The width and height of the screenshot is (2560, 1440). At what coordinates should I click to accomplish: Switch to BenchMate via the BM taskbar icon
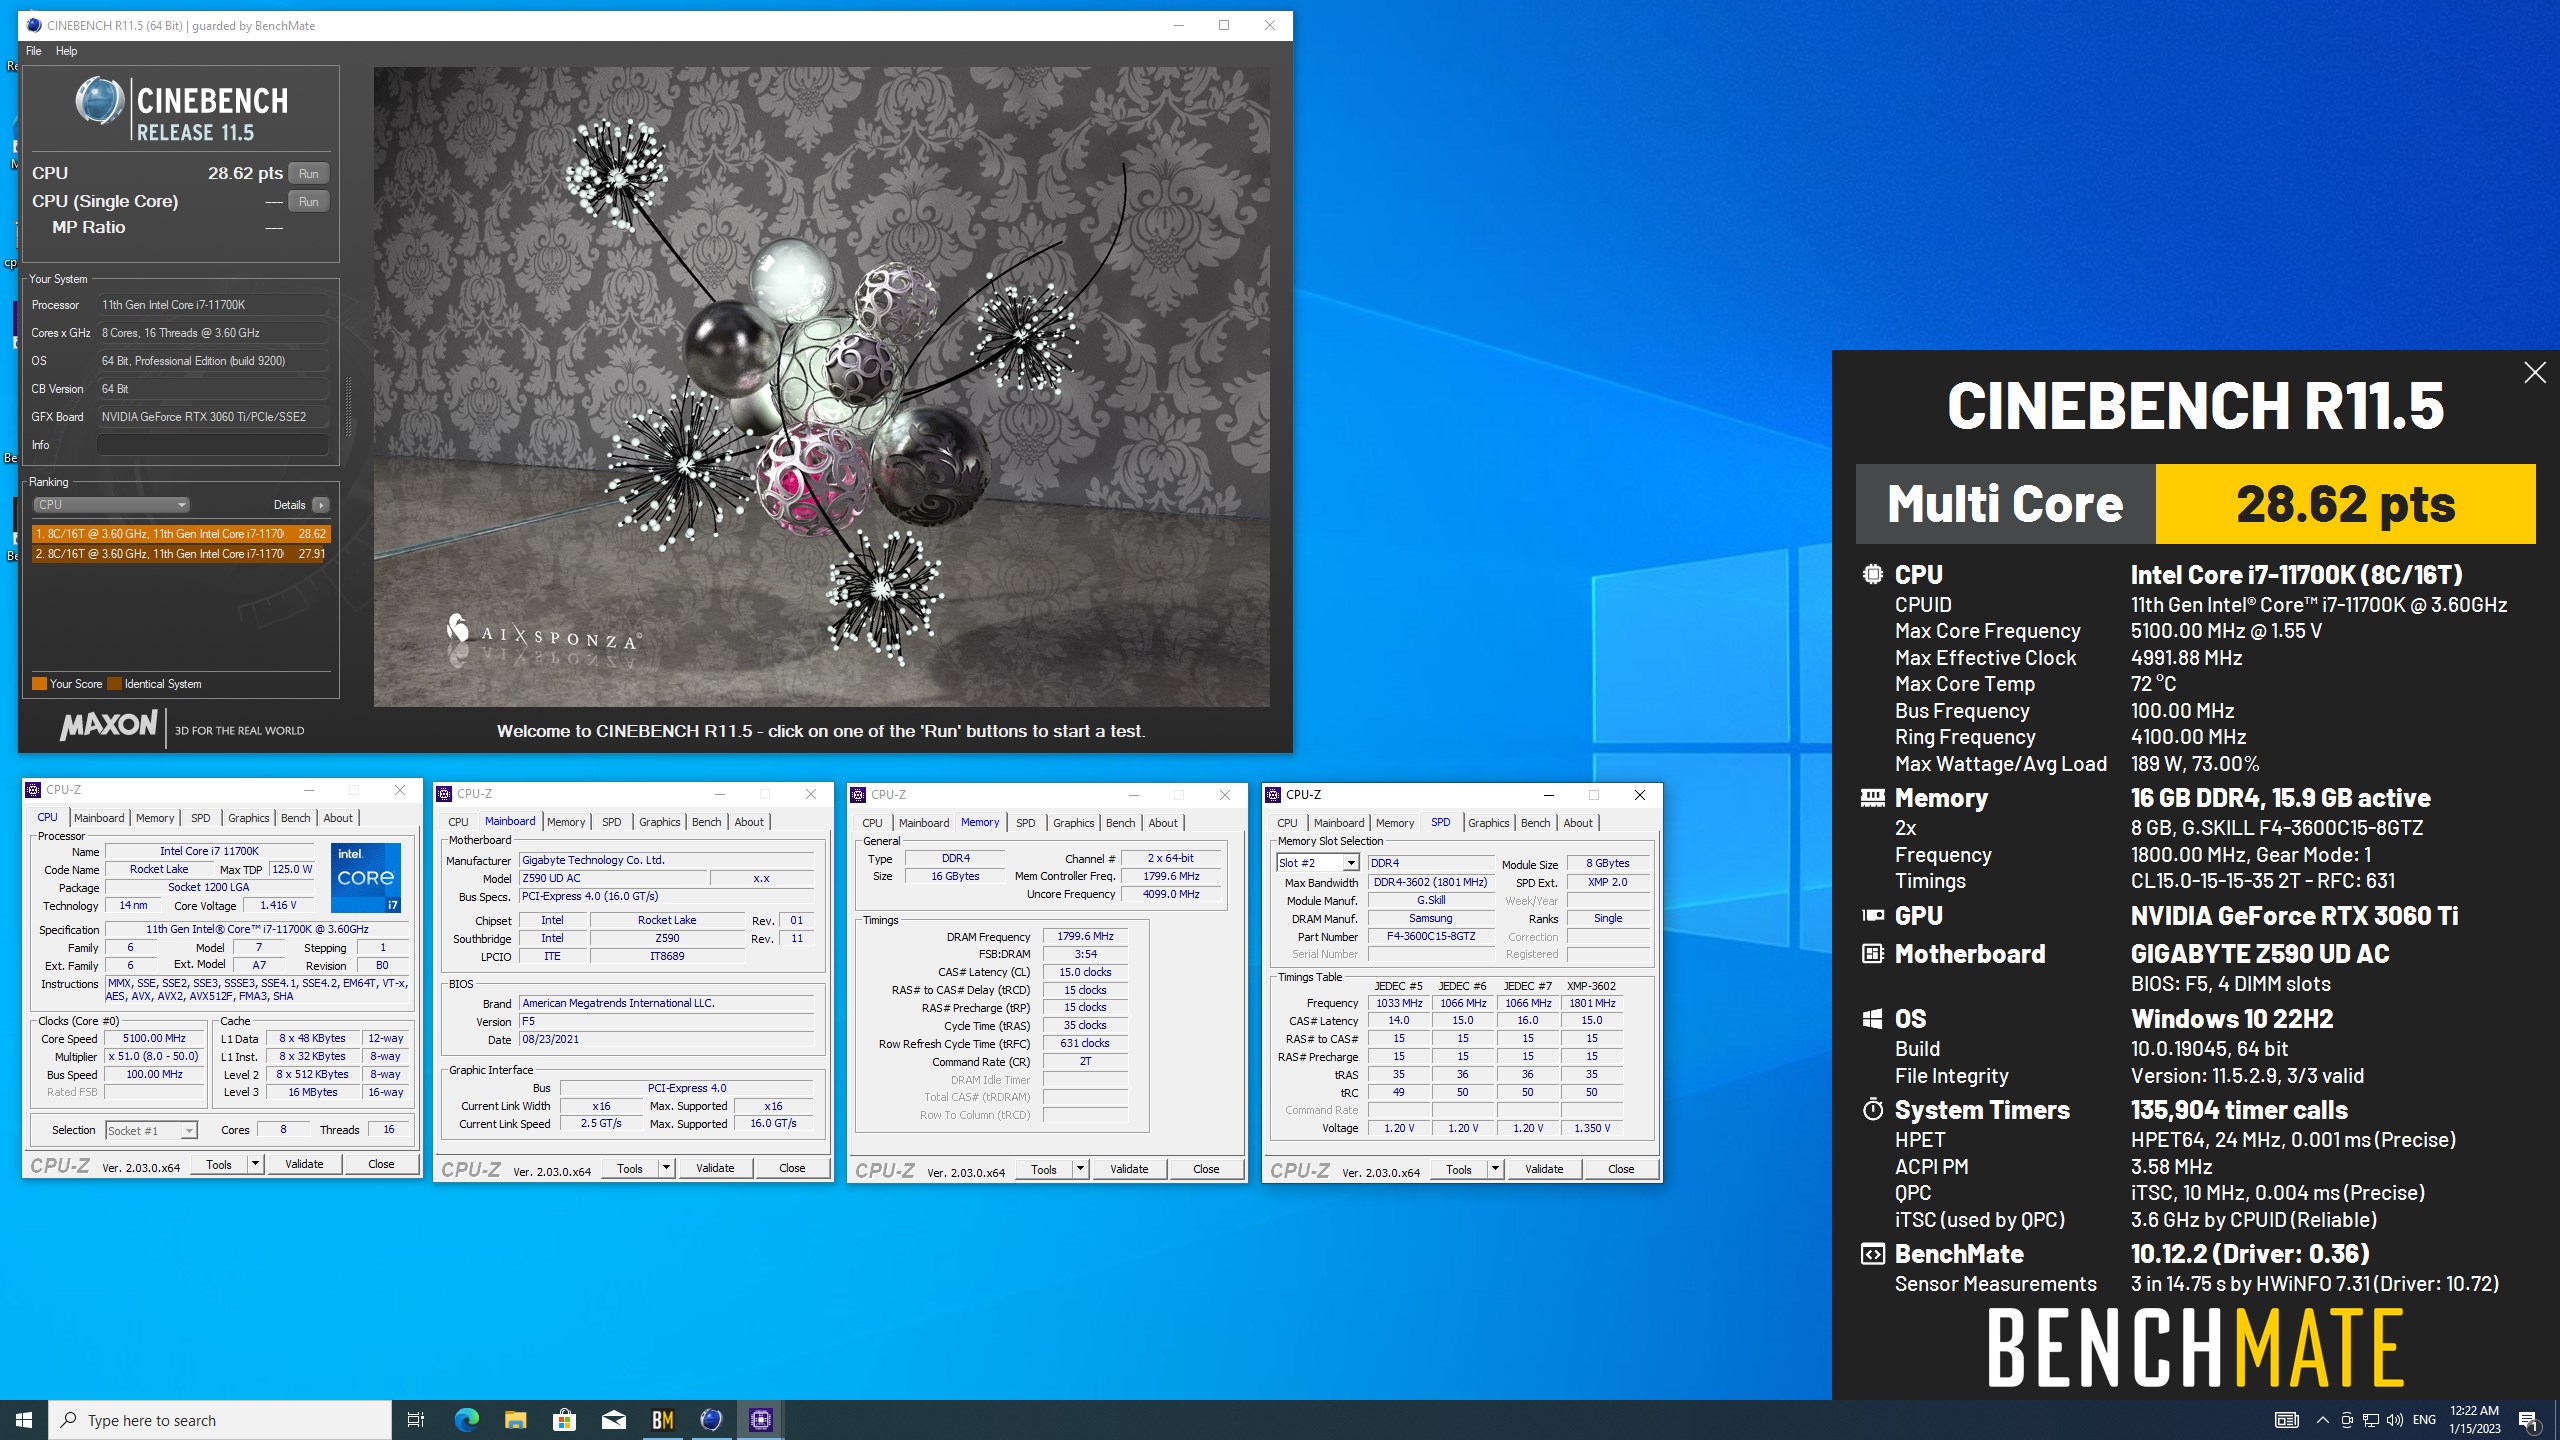(x=662, y=1420)
